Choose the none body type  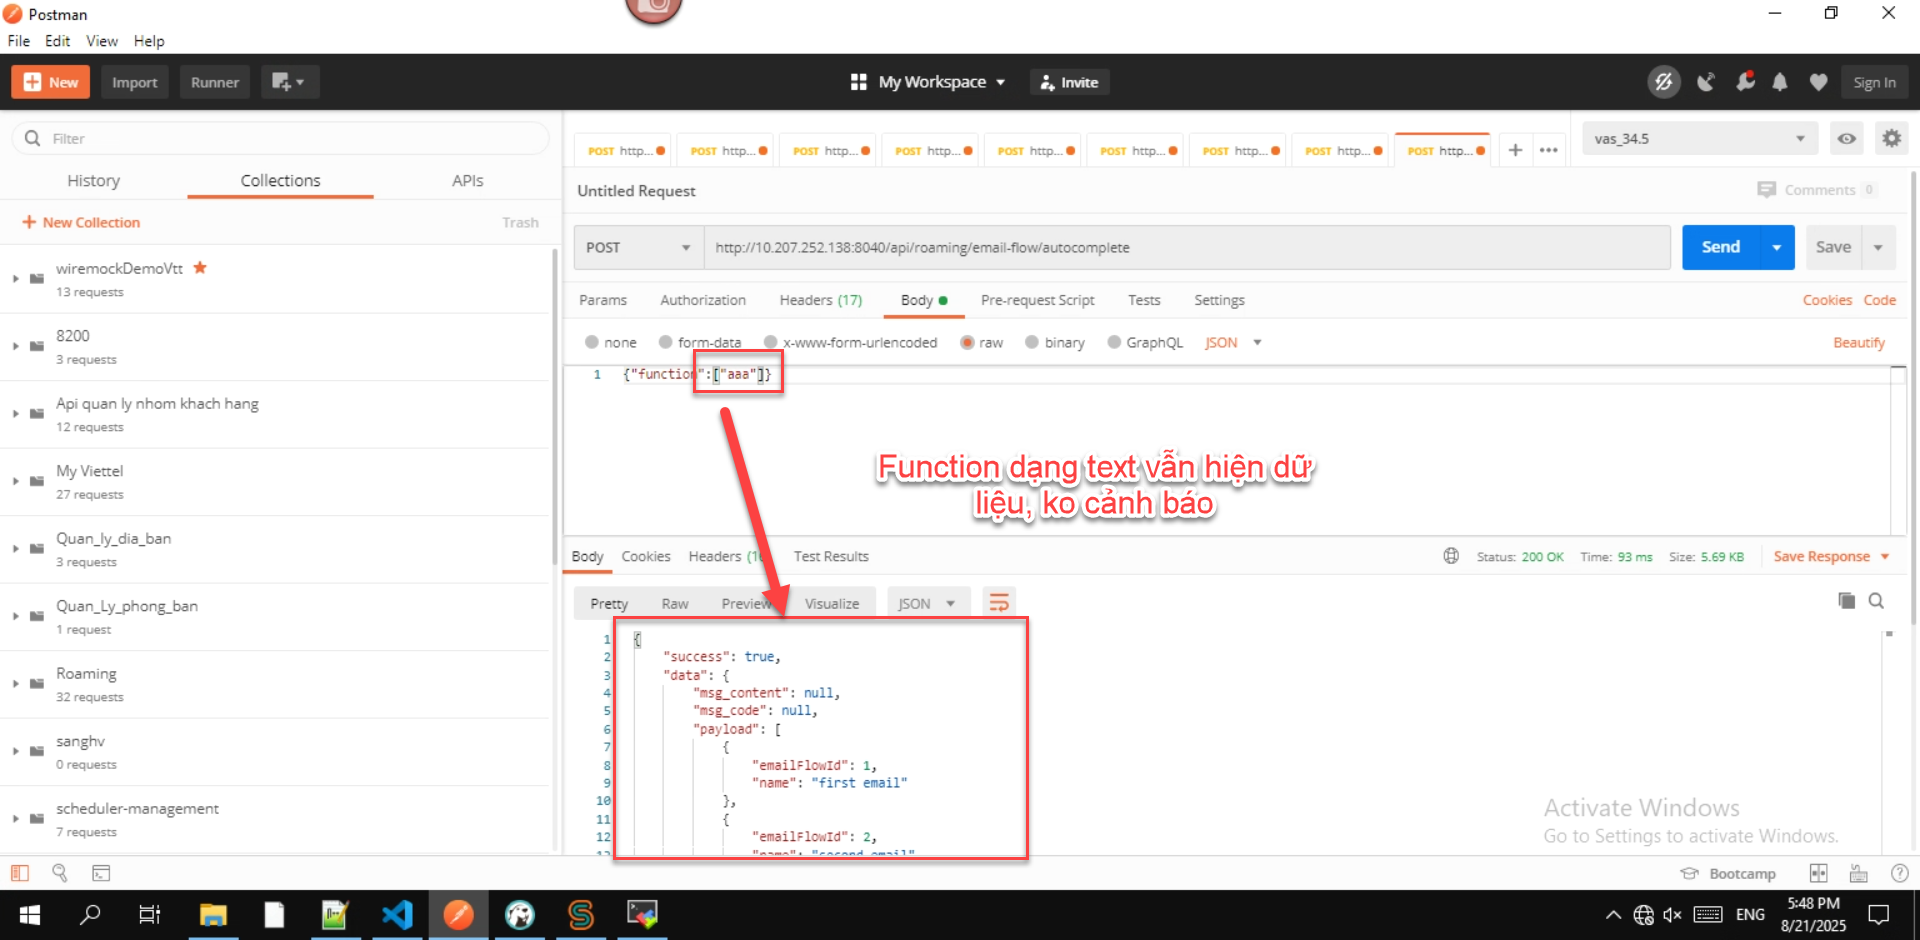pyautogui.click(x=592, y=342)
